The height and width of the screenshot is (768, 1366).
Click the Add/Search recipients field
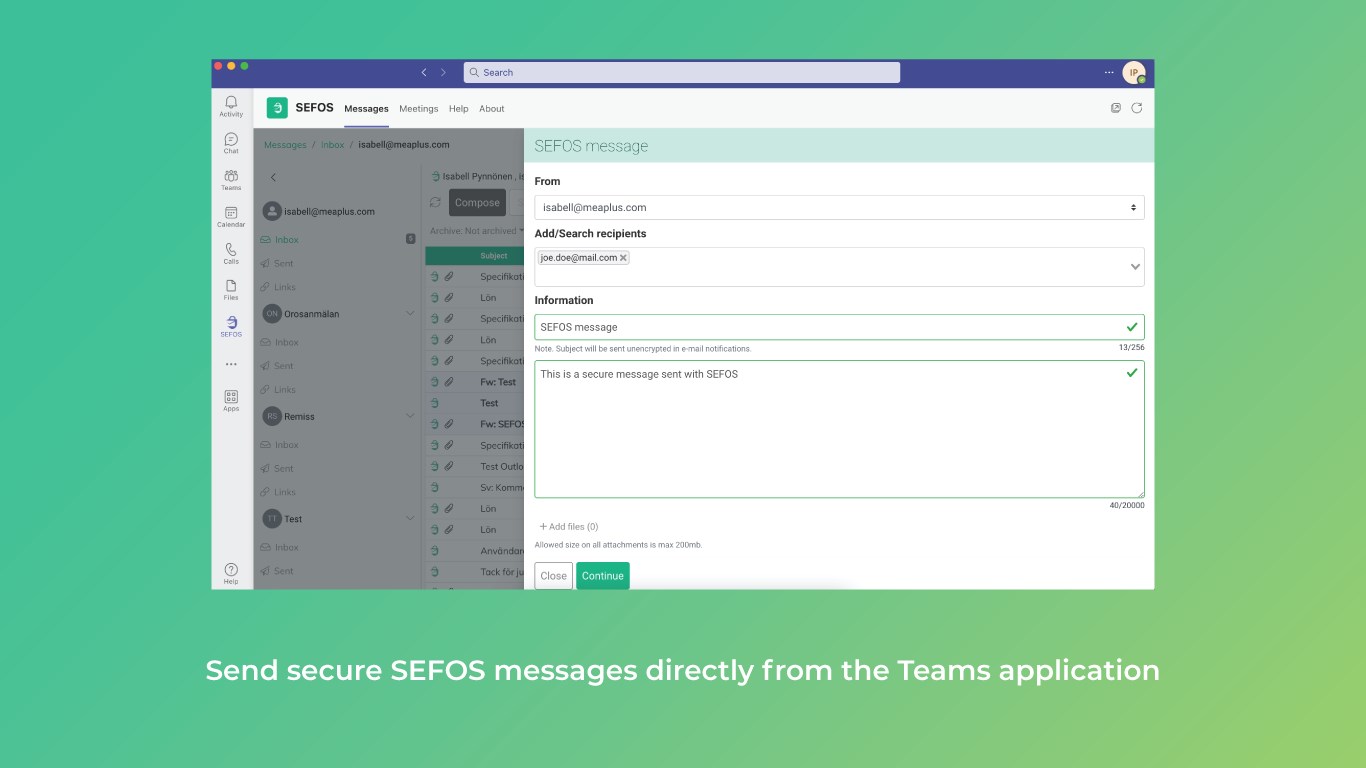click(839, 267)
